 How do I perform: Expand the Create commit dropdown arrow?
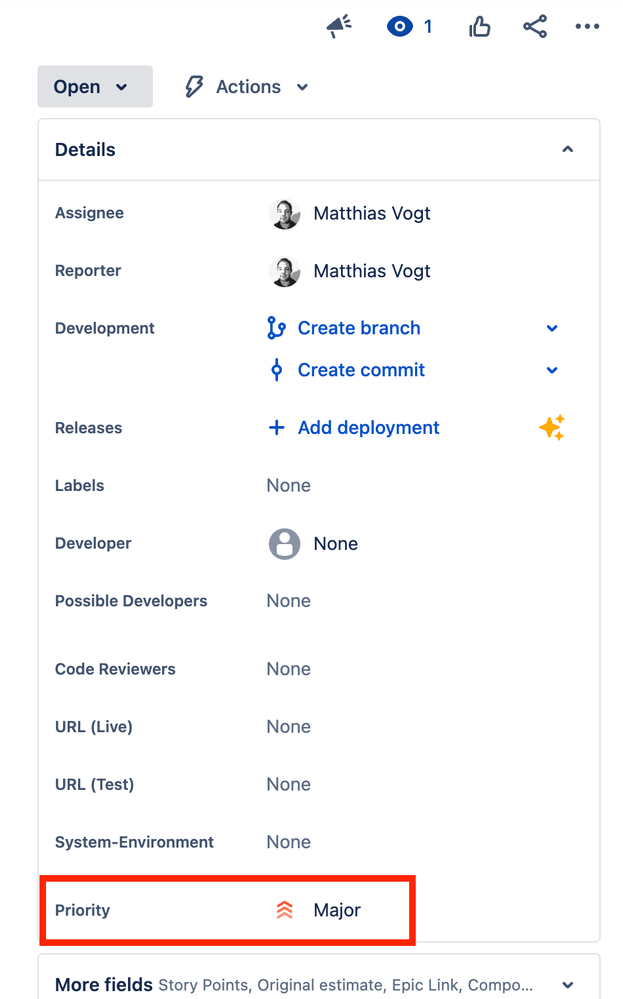pyautogui.click(x=552, y=370)
